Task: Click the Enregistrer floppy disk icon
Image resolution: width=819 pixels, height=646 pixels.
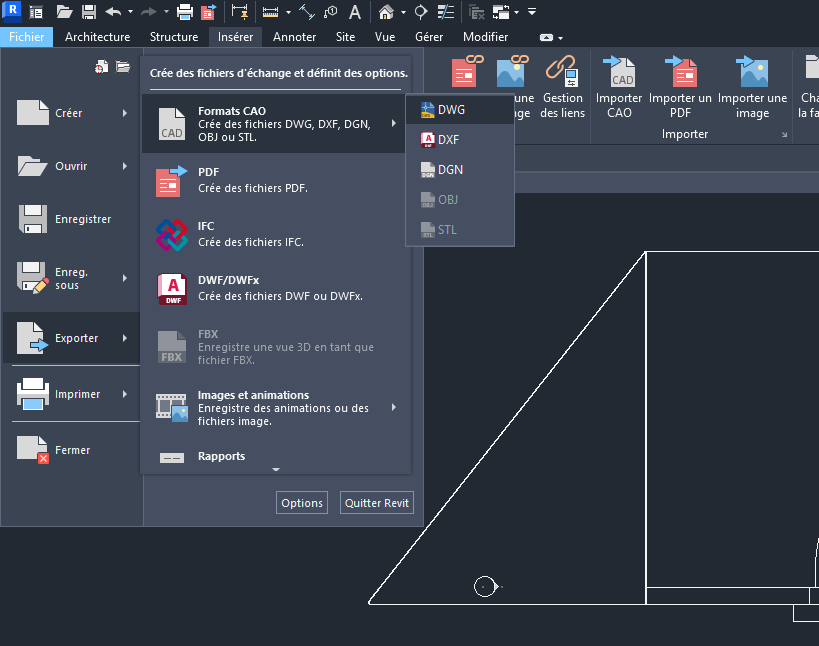Action: point(33,219)
